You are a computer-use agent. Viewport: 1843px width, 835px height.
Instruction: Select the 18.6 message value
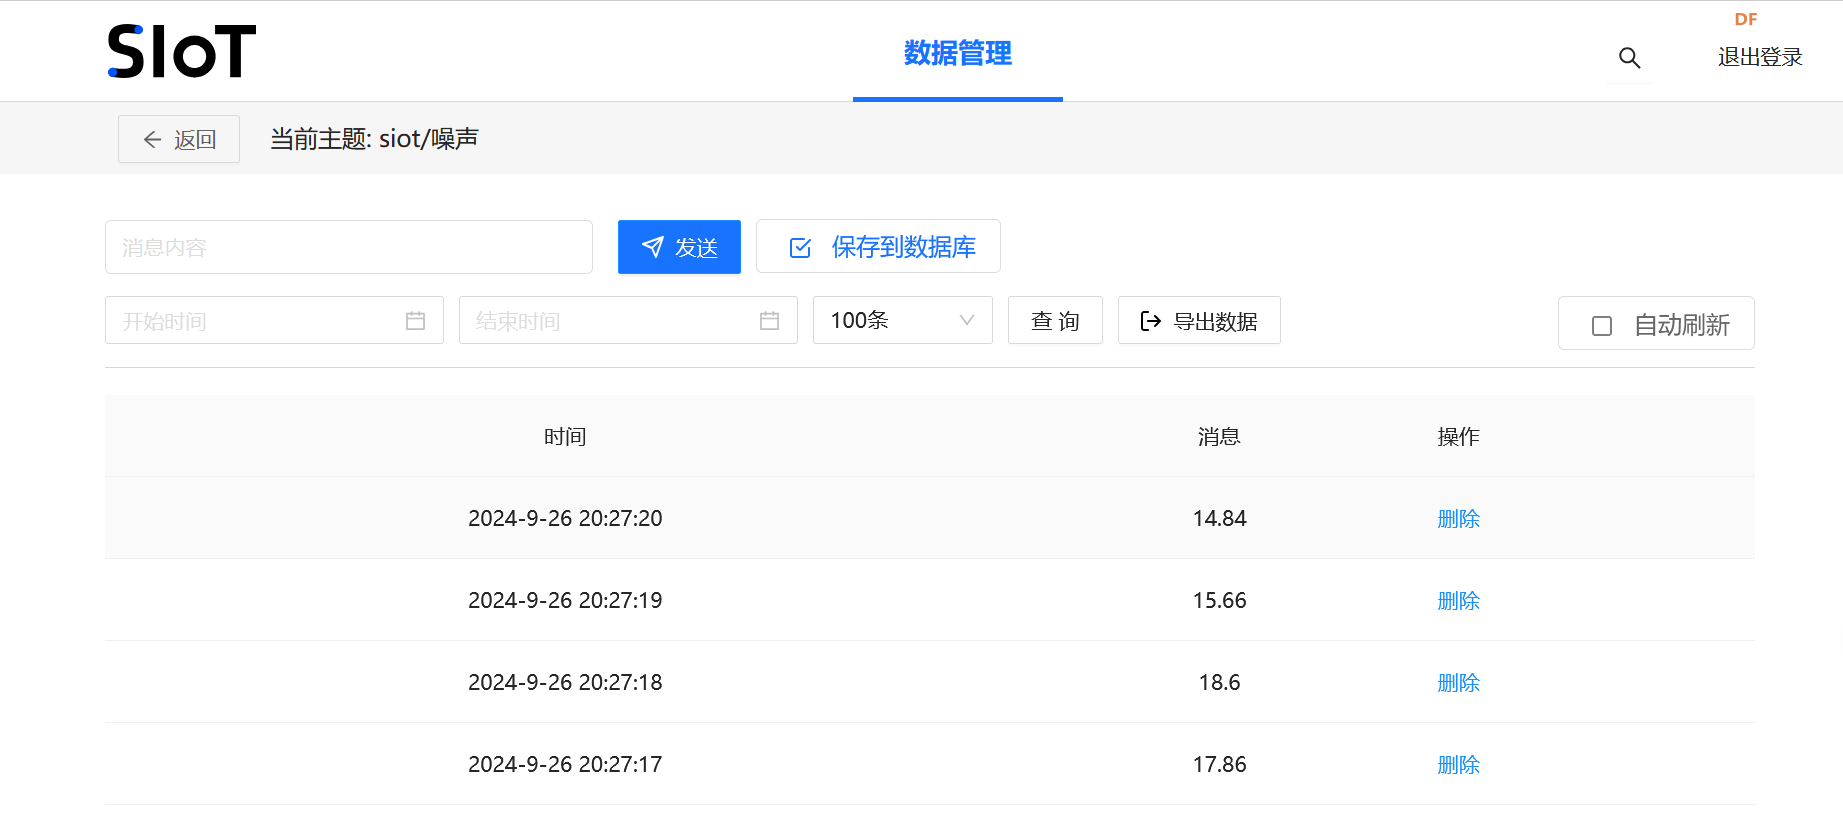pos(1219,682)
